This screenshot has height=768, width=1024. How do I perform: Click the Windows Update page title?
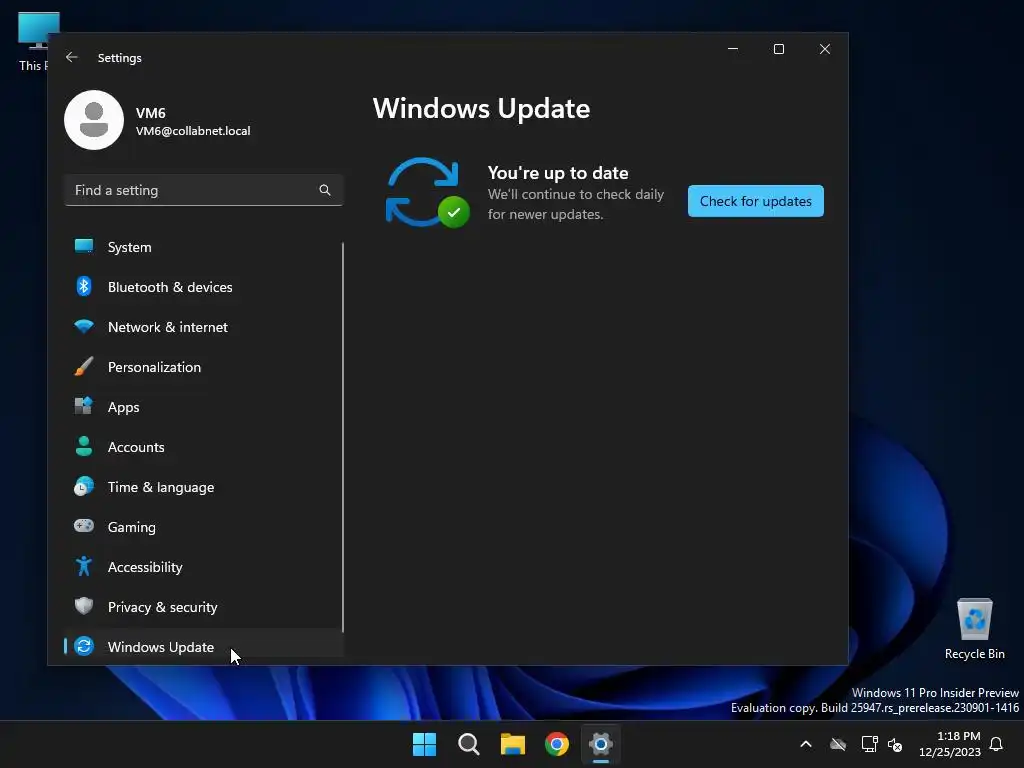coord(481,108)
